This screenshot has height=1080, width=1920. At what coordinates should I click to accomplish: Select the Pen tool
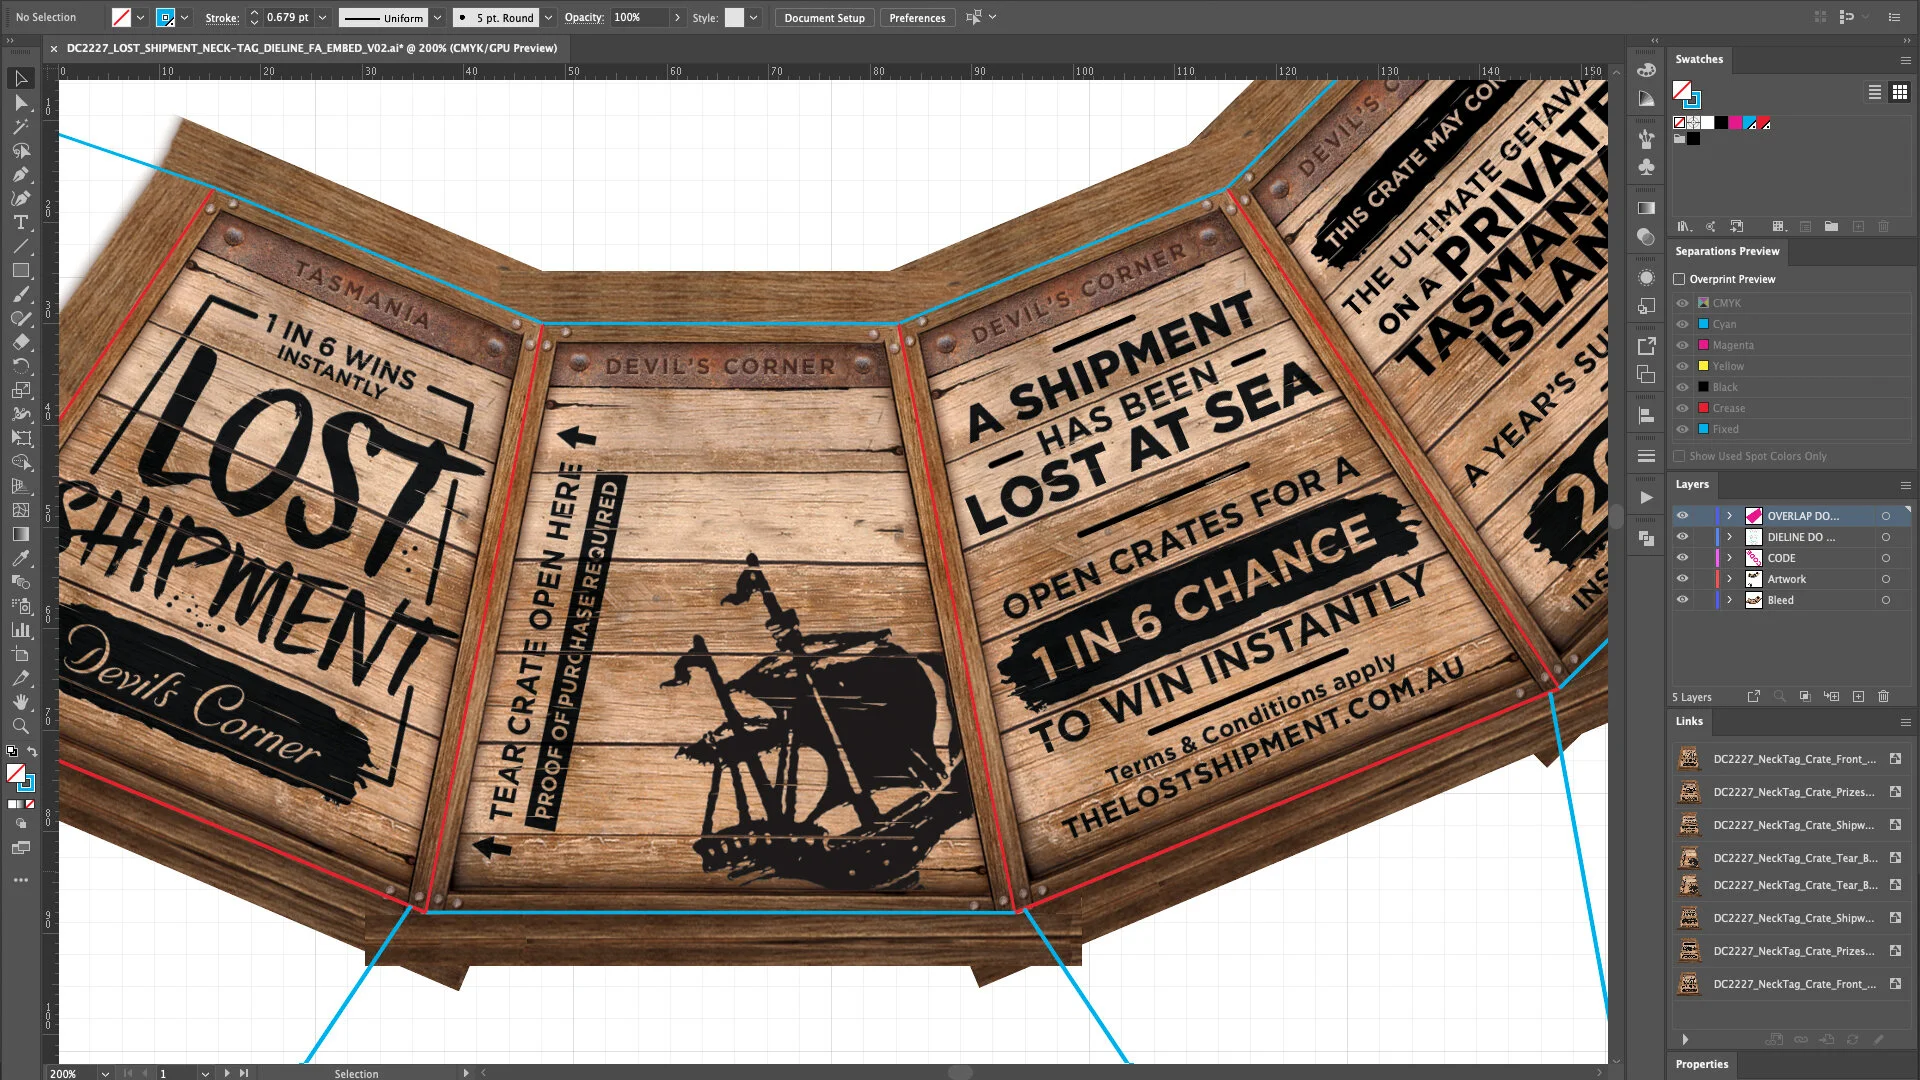pos(21,175)
